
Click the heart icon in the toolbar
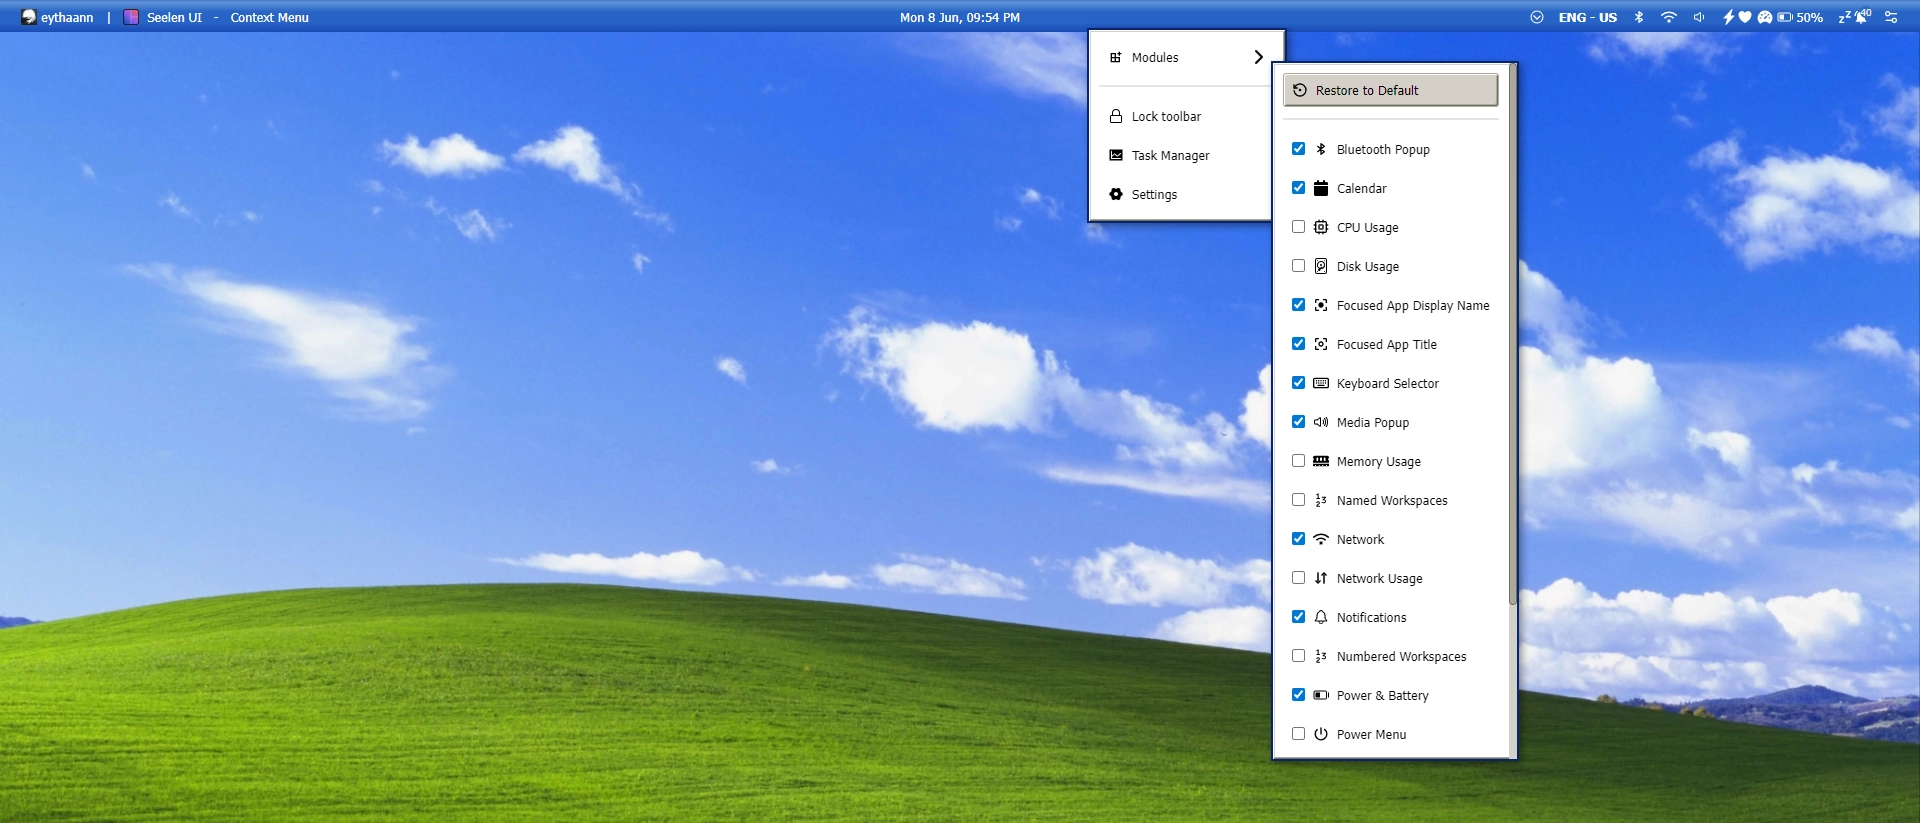(1745, 17)
